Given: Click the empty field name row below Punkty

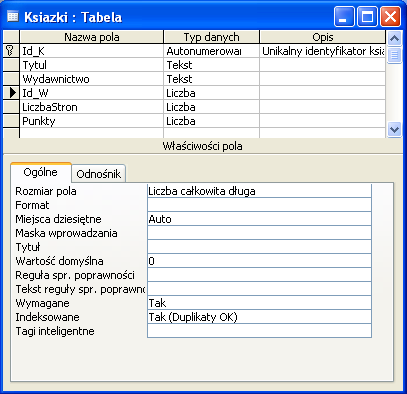Looking at the screenshot, I should (92, 133).
